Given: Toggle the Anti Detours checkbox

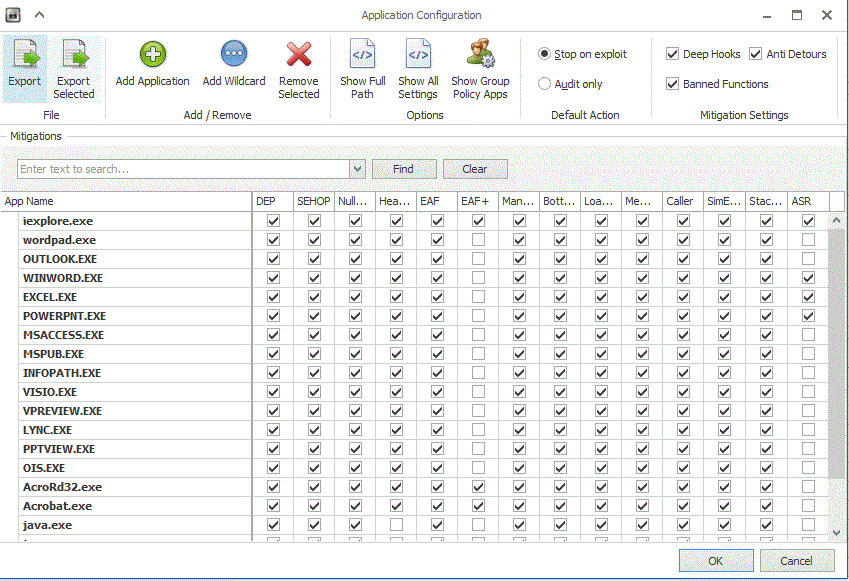Looking at the screenshot, I should [755, 54].
